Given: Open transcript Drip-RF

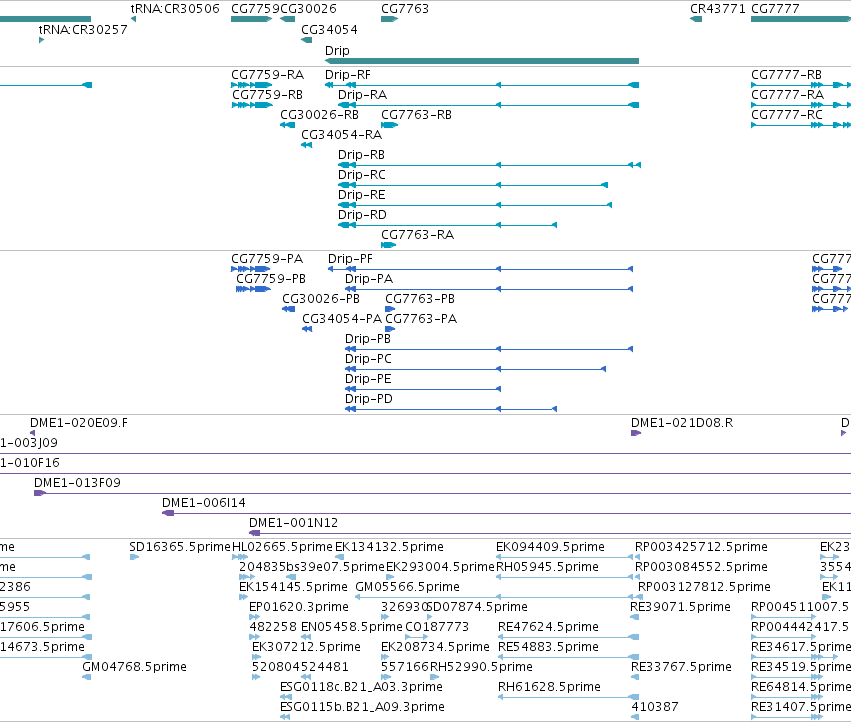Looking at the screenshot, I should pos(348,74).
